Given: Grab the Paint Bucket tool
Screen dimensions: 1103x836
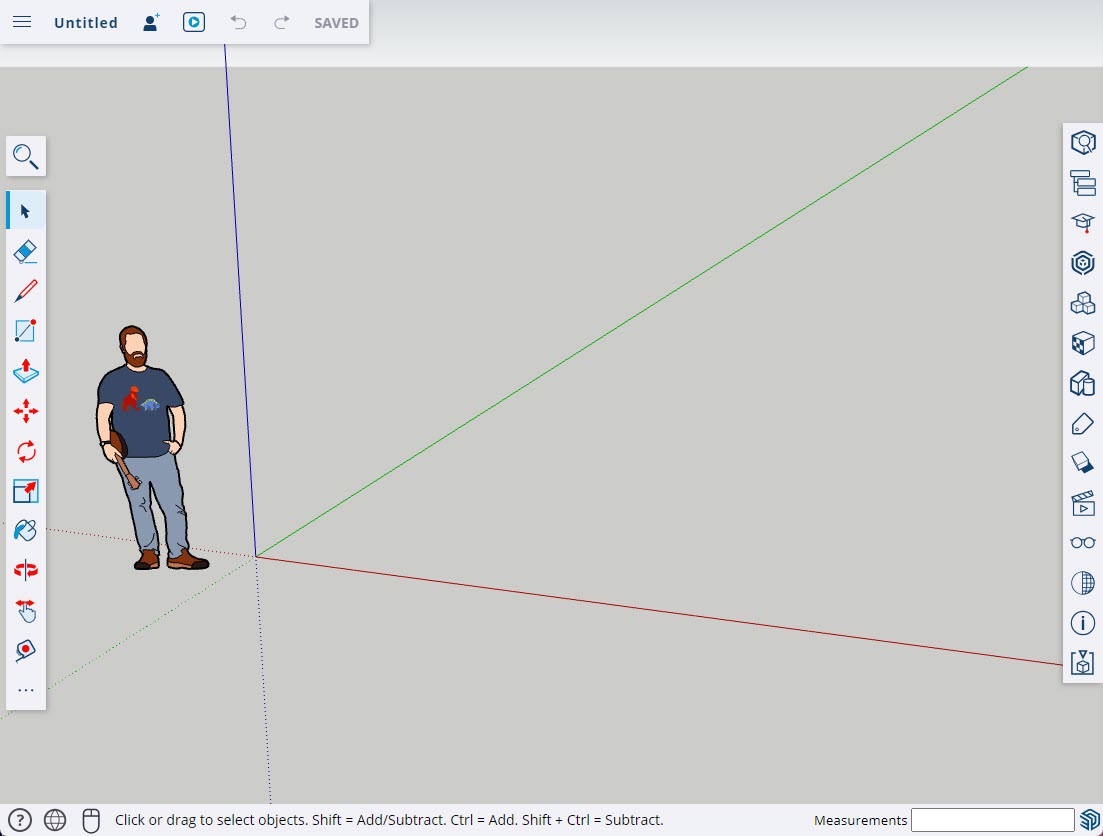Looking at the screenshot, I should 25,530.
